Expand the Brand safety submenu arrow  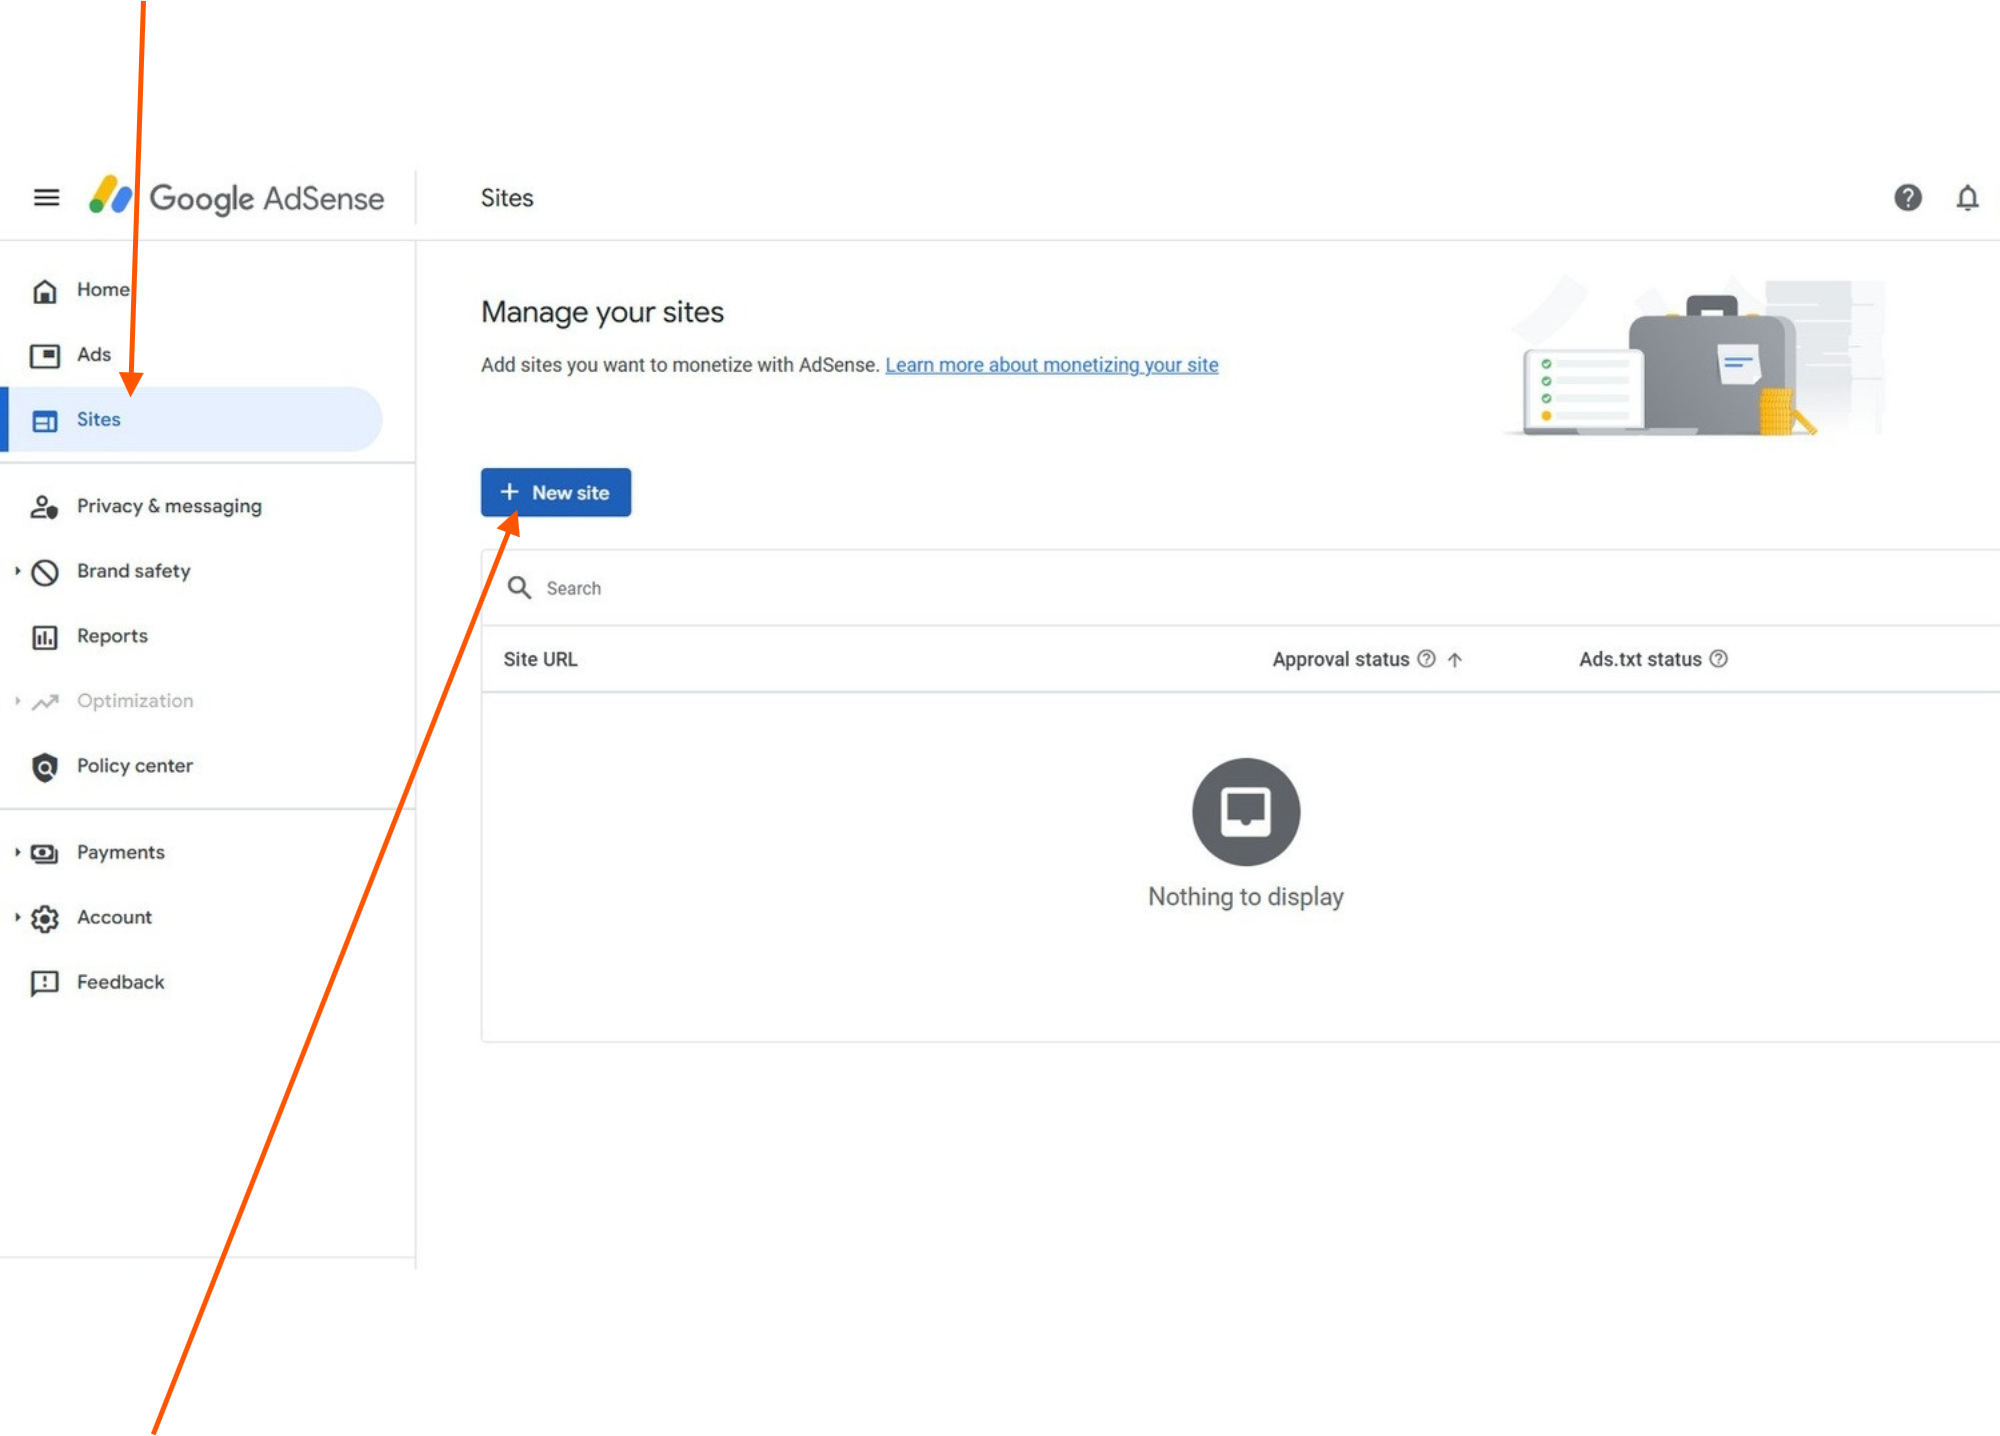pyautogui.click(x=17, y=571)
